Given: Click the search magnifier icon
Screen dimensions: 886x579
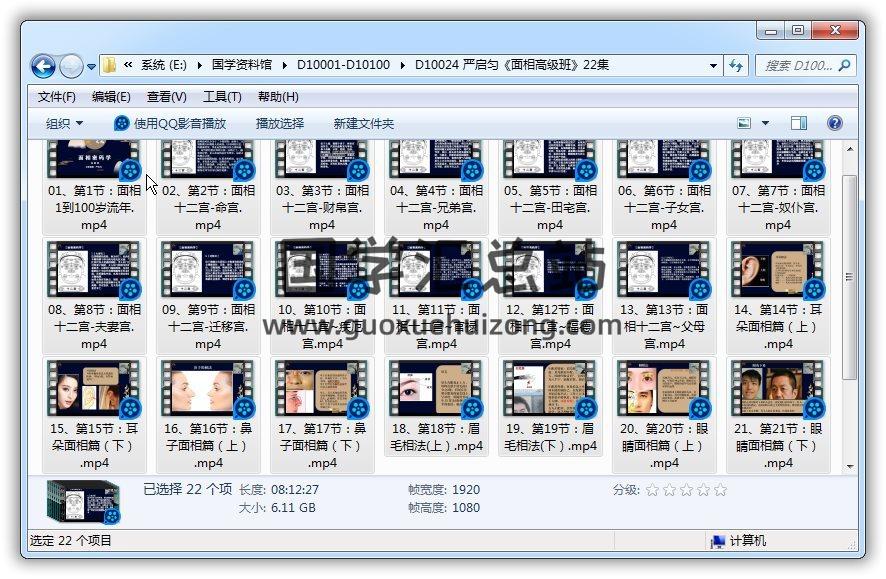Looking at the screenshot, I should coord(844,66).
